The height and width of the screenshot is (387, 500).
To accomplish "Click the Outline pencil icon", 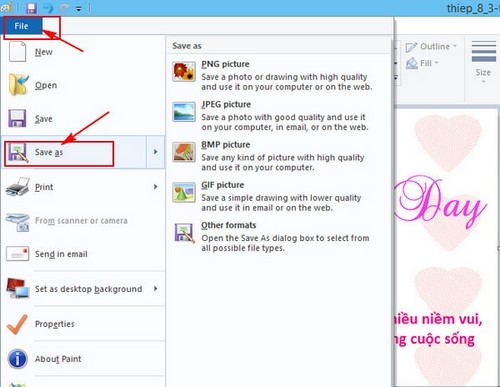I will click(x=411, y=47).
